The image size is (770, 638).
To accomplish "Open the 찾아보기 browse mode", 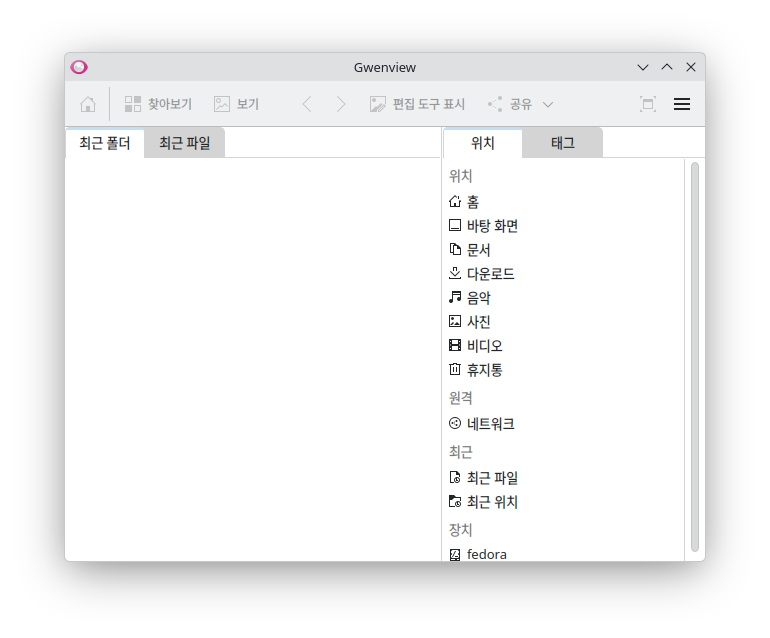I will [x=158, y=104].
